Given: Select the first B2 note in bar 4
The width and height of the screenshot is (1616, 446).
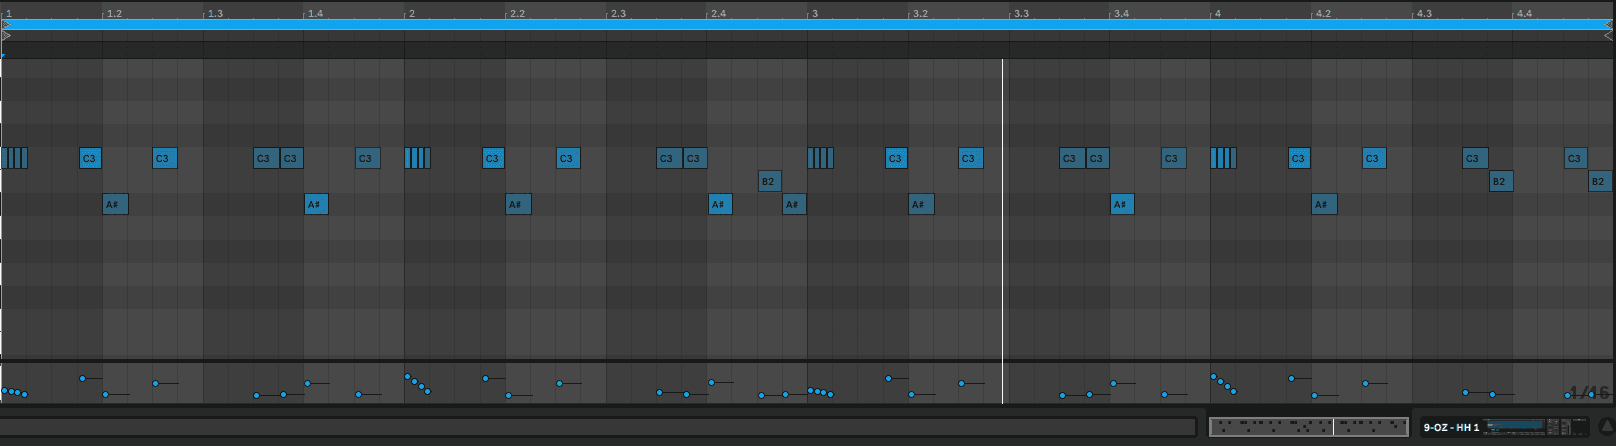Looking at the screenshot, I should (1501, 181).
